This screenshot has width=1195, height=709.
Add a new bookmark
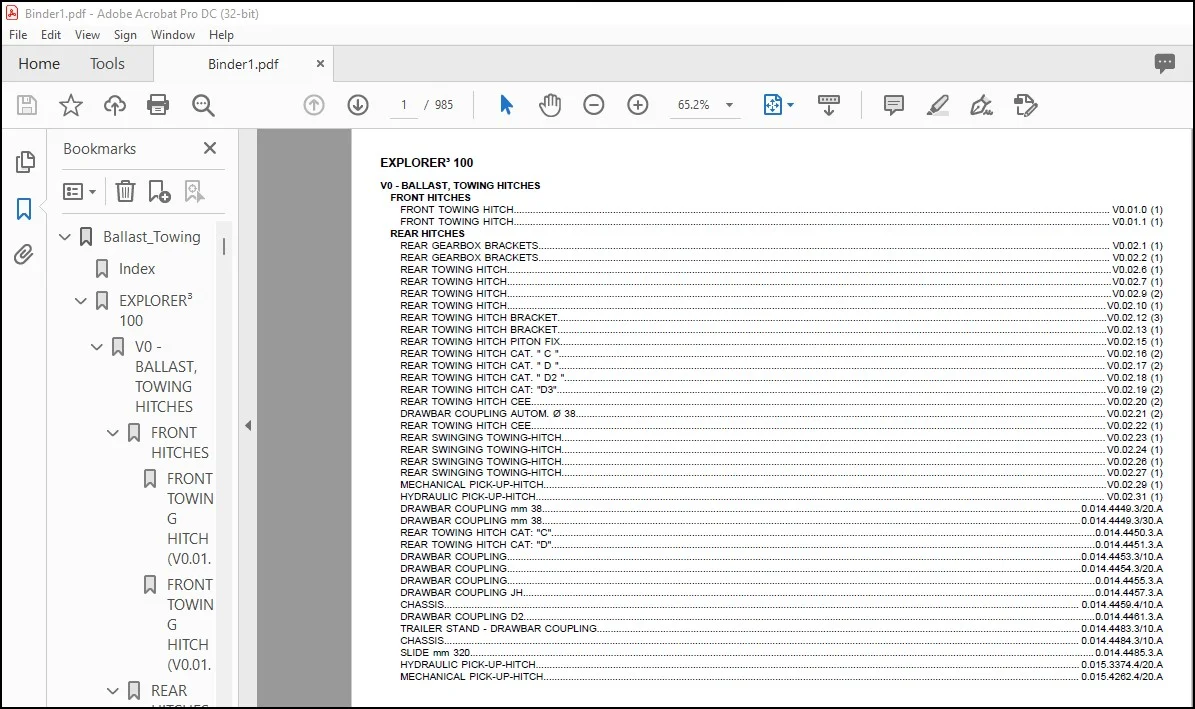click(159, 191)
